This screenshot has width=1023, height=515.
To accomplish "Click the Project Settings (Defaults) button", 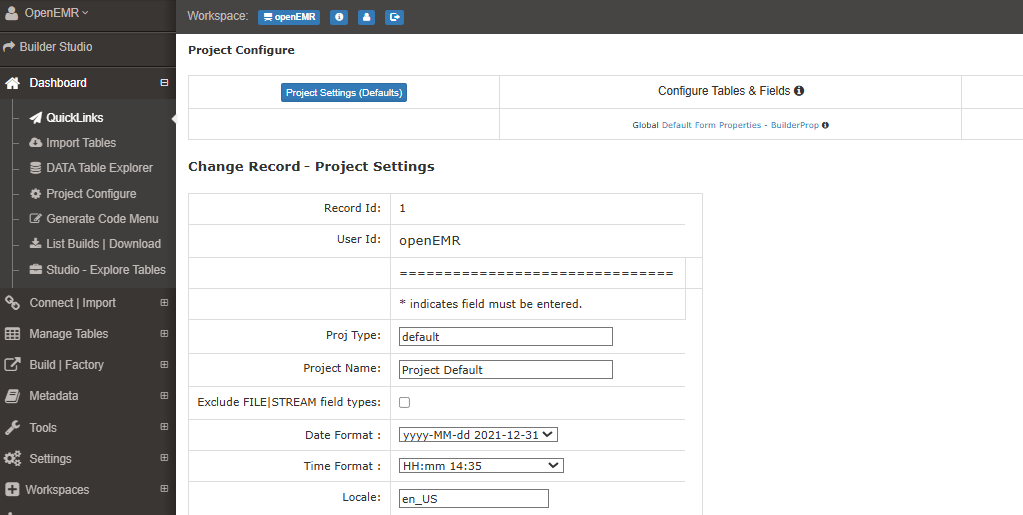I will (344, 93).
